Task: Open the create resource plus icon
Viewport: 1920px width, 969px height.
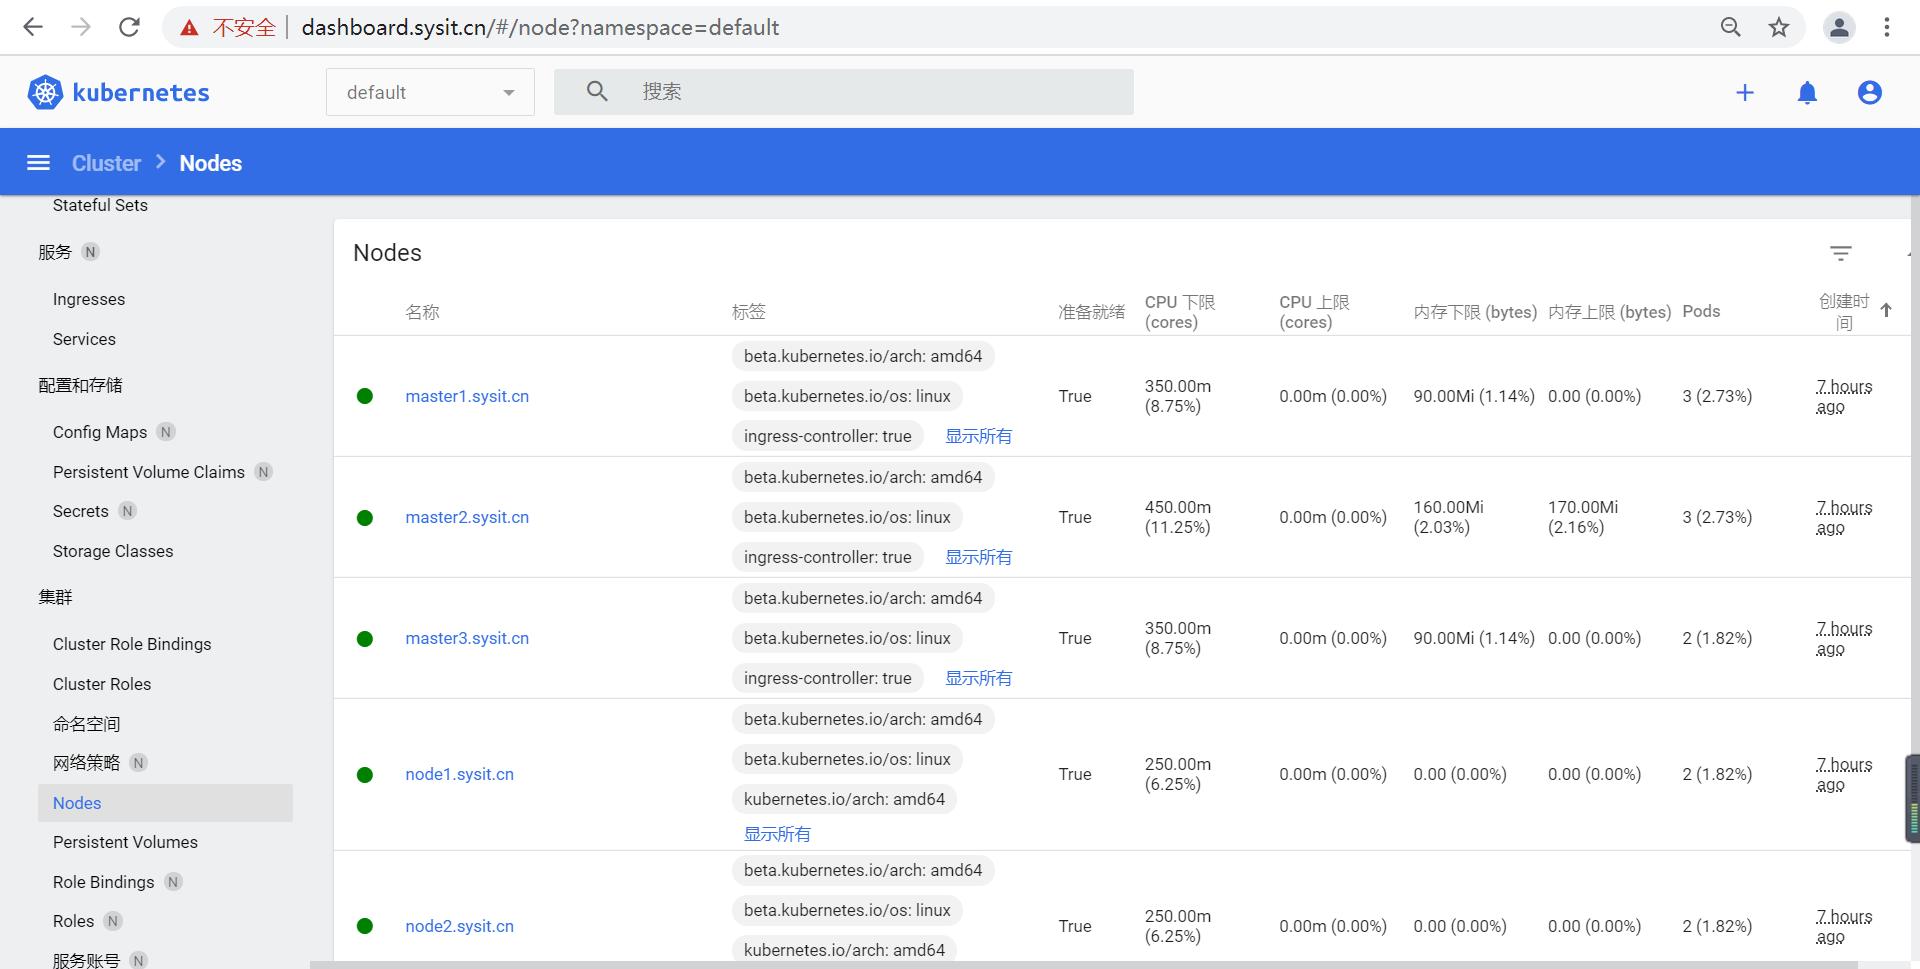Action: click(x=1744, y=92)
